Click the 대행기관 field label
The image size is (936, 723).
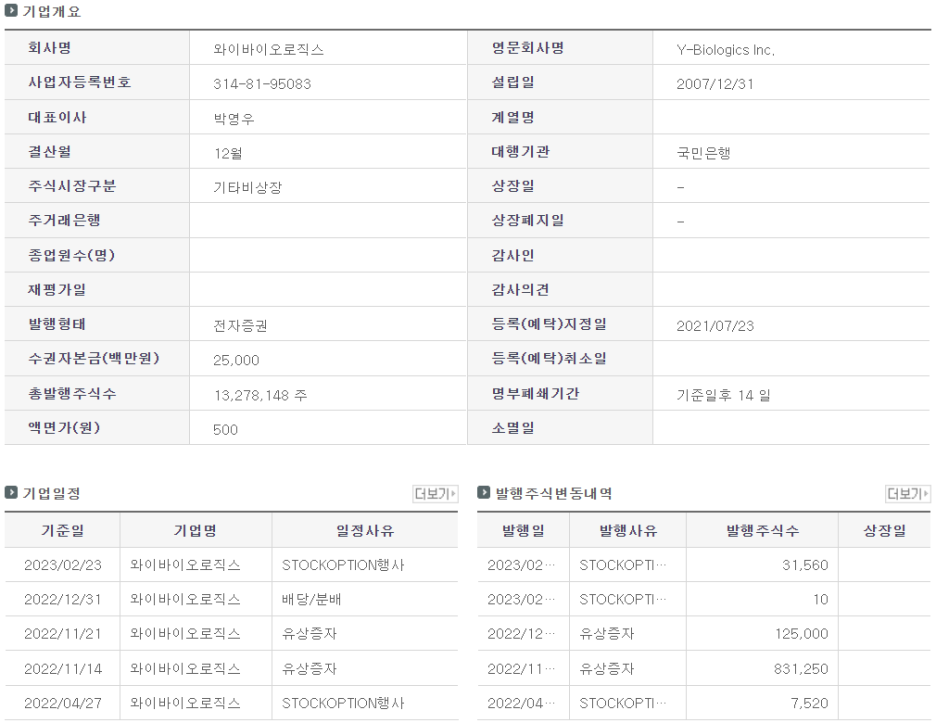[x=521, y=152]
